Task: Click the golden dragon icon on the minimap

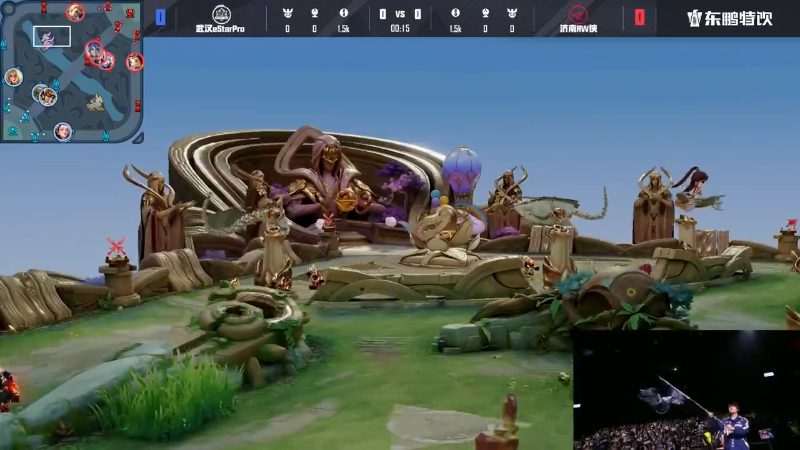Action: point(96,103)
